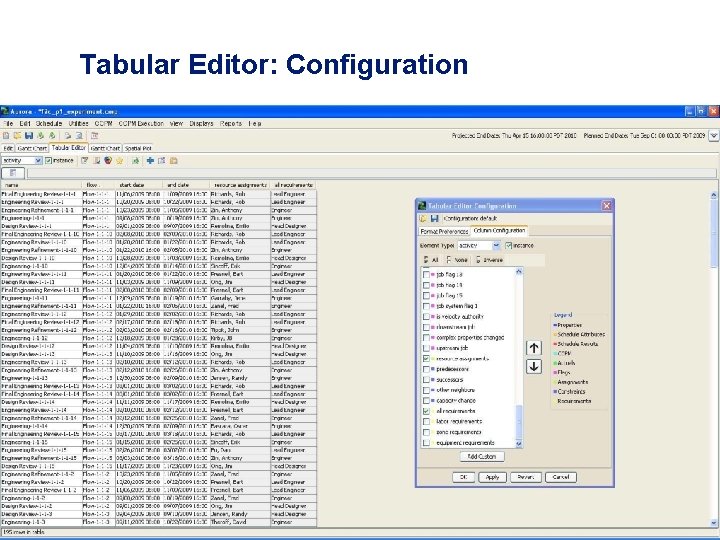The image size is (720, 540).
Task: Click the Inverse selection button
Action: [x=489, y=260]
